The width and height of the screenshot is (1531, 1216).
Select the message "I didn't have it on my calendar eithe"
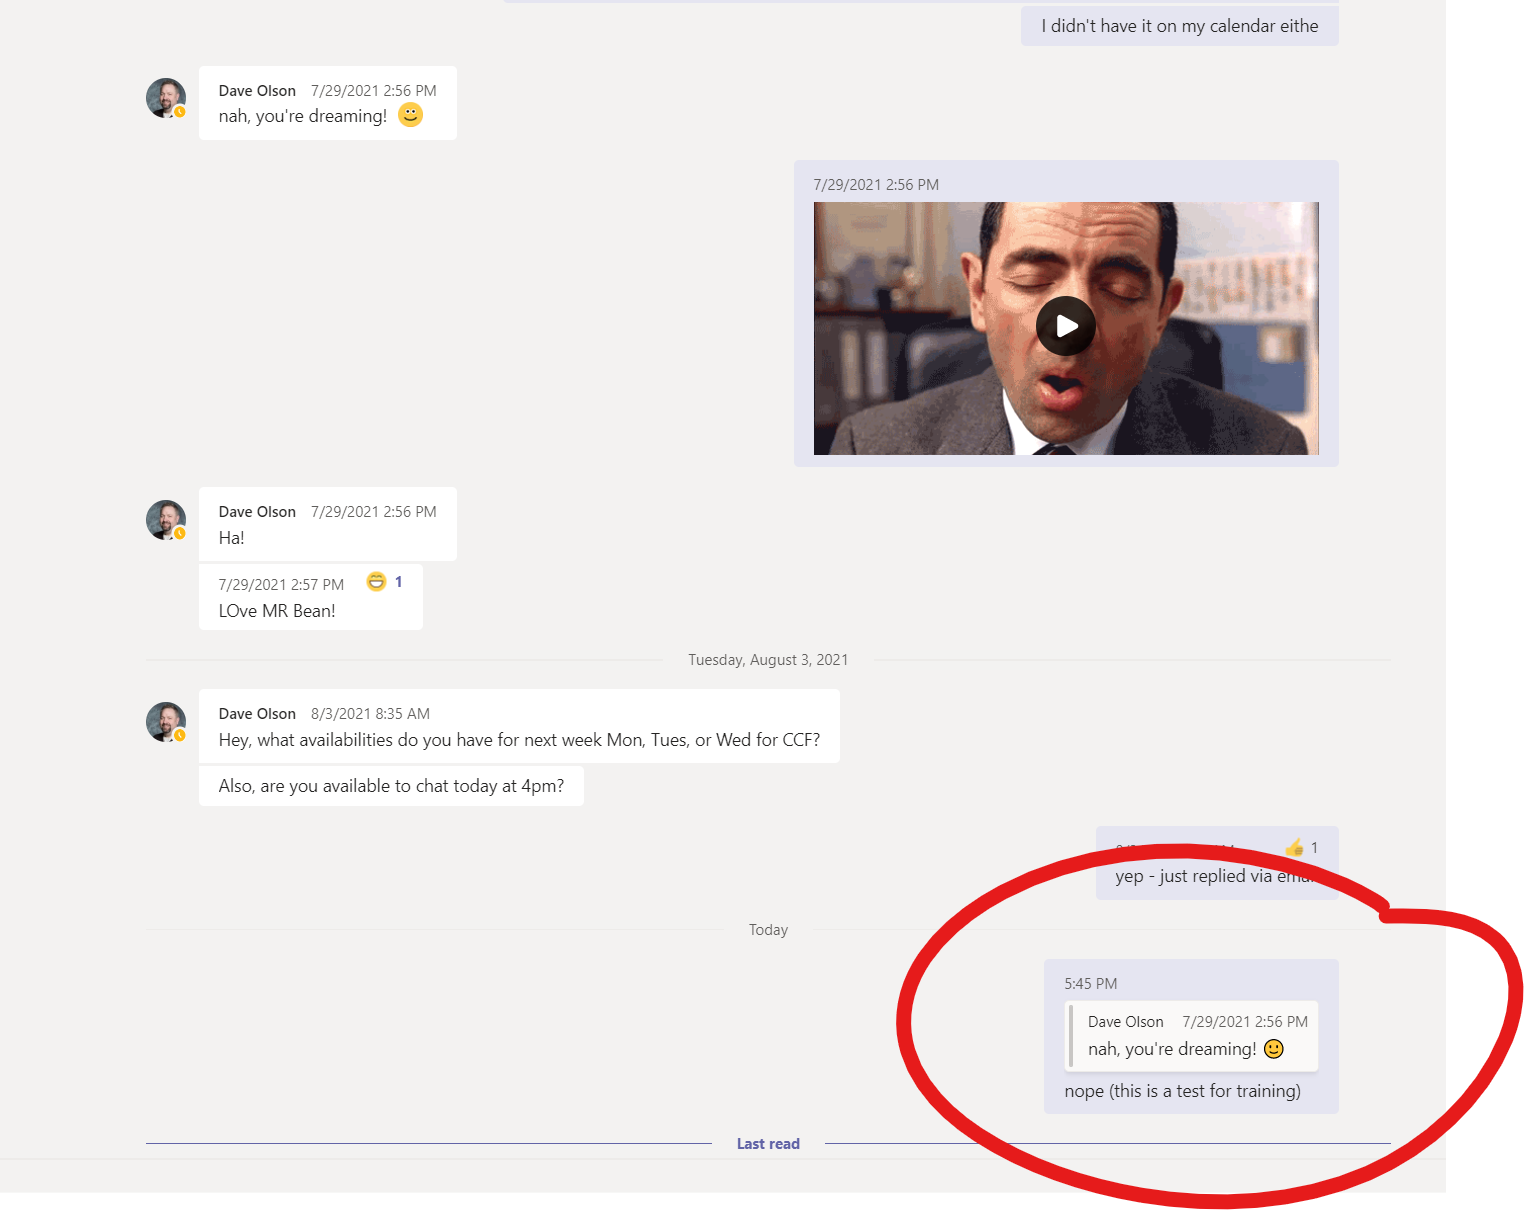coord(1180,26)
